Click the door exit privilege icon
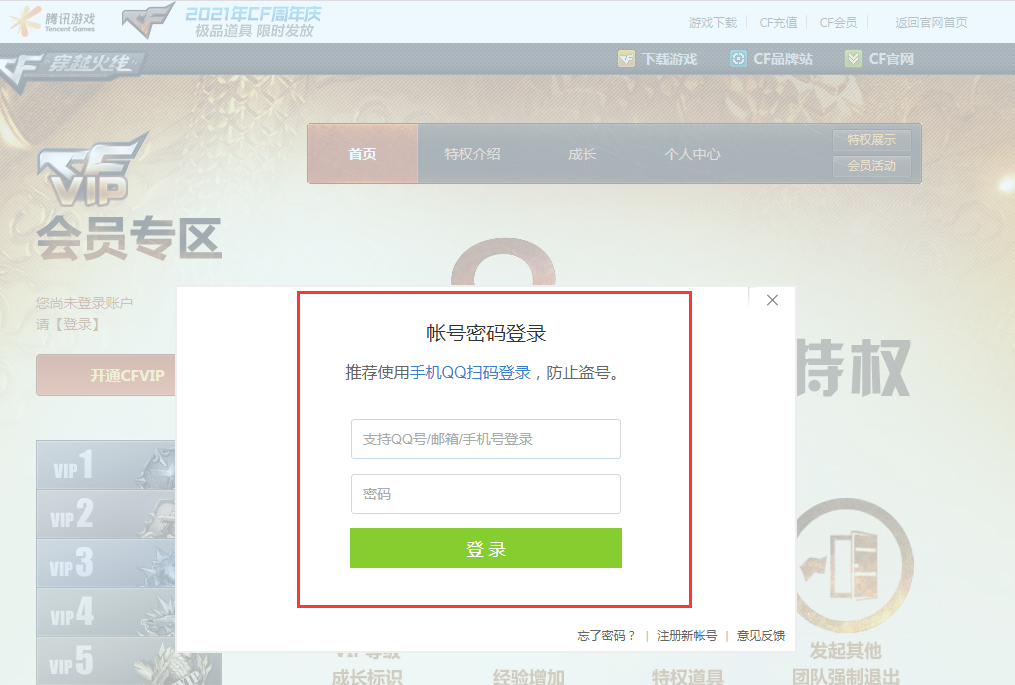 coord(853,565)
